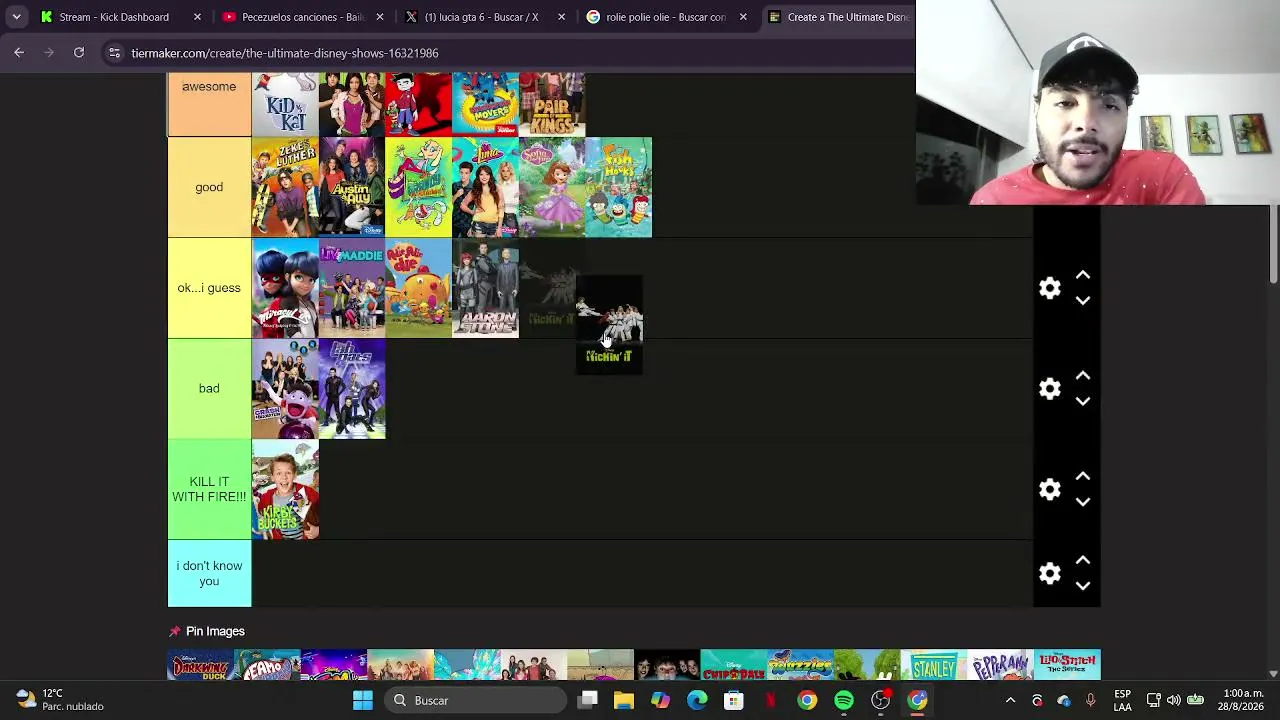Click the 'good' tier label
Image resolution: width=1280 pixels, height=720 pixels.
[x=209, y=187]
